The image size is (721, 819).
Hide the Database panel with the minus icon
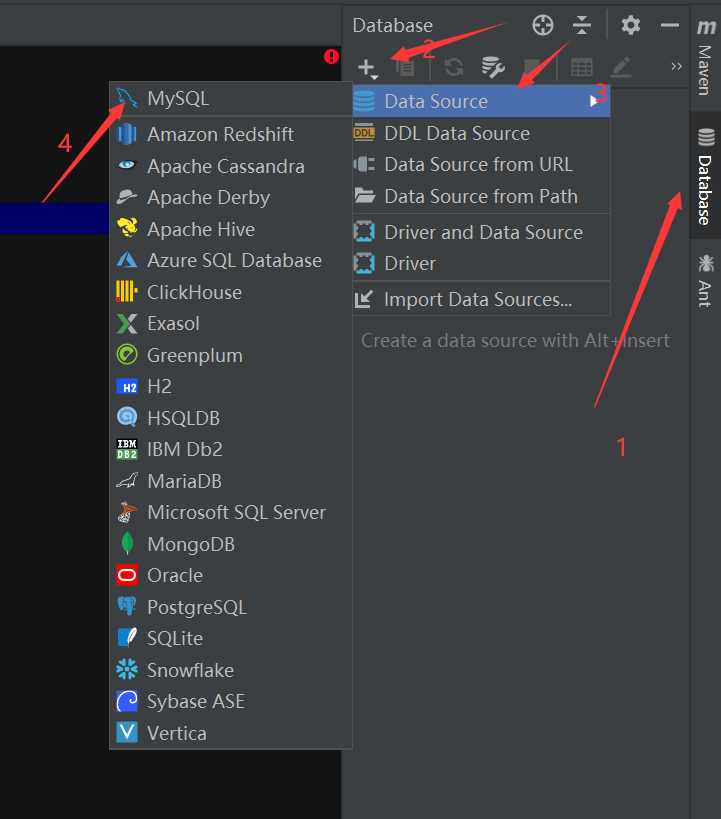click(x=669, y=25)
